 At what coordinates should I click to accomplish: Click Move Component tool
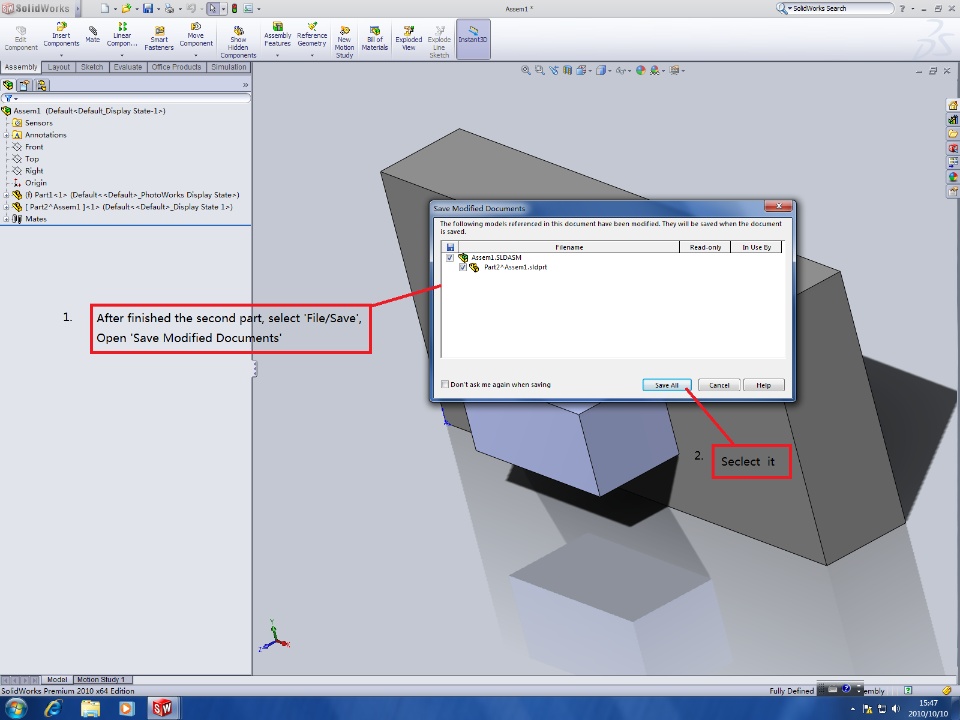pyautogui.click(x=196, y=35)
